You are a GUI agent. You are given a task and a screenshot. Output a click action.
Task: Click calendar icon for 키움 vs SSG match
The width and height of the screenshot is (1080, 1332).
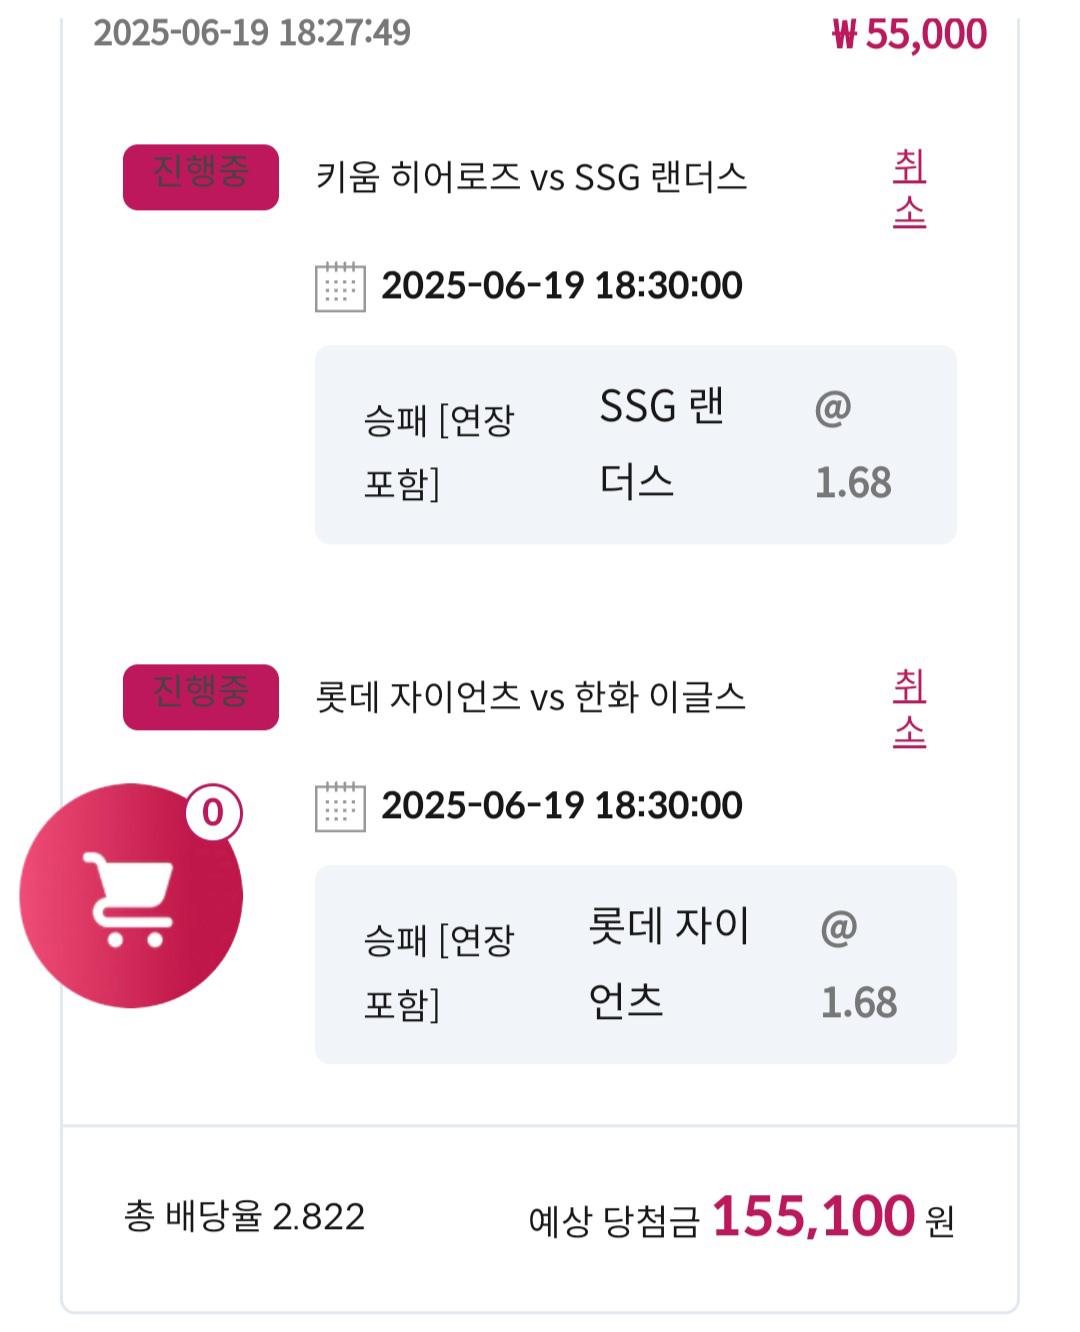(x=340, y=287)
